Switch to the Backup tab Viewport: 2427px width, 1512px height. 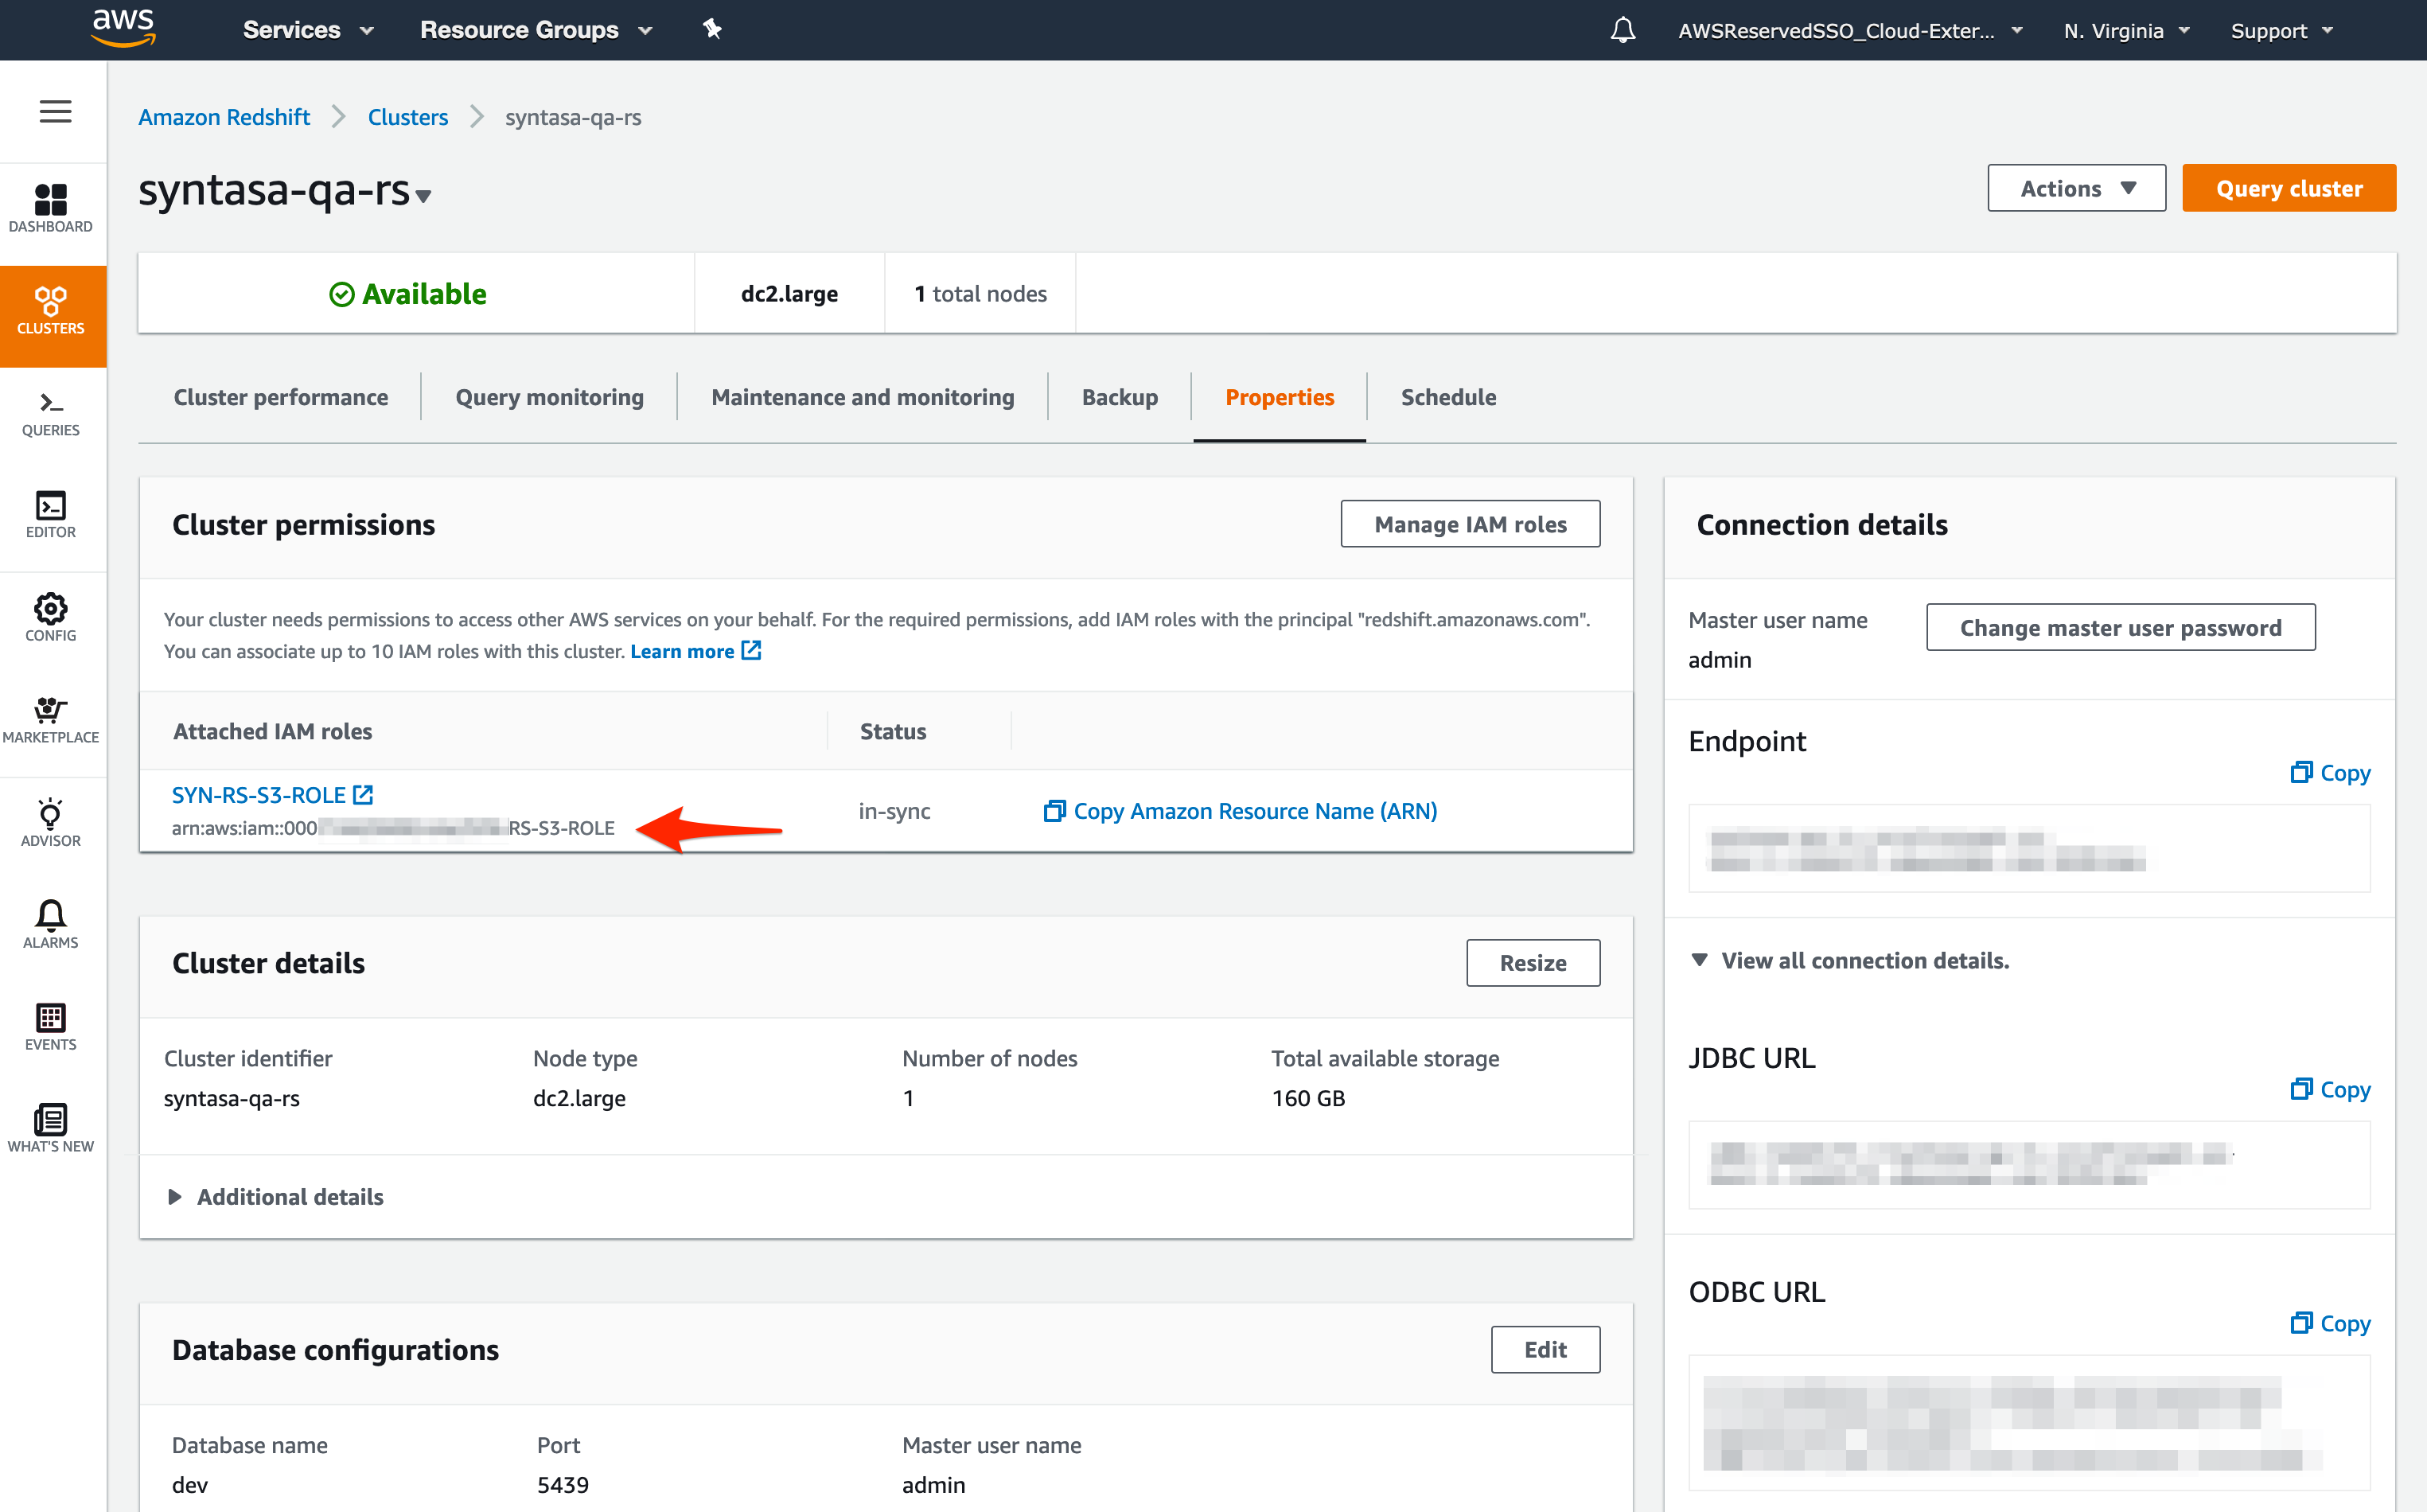coord(1119,397)
